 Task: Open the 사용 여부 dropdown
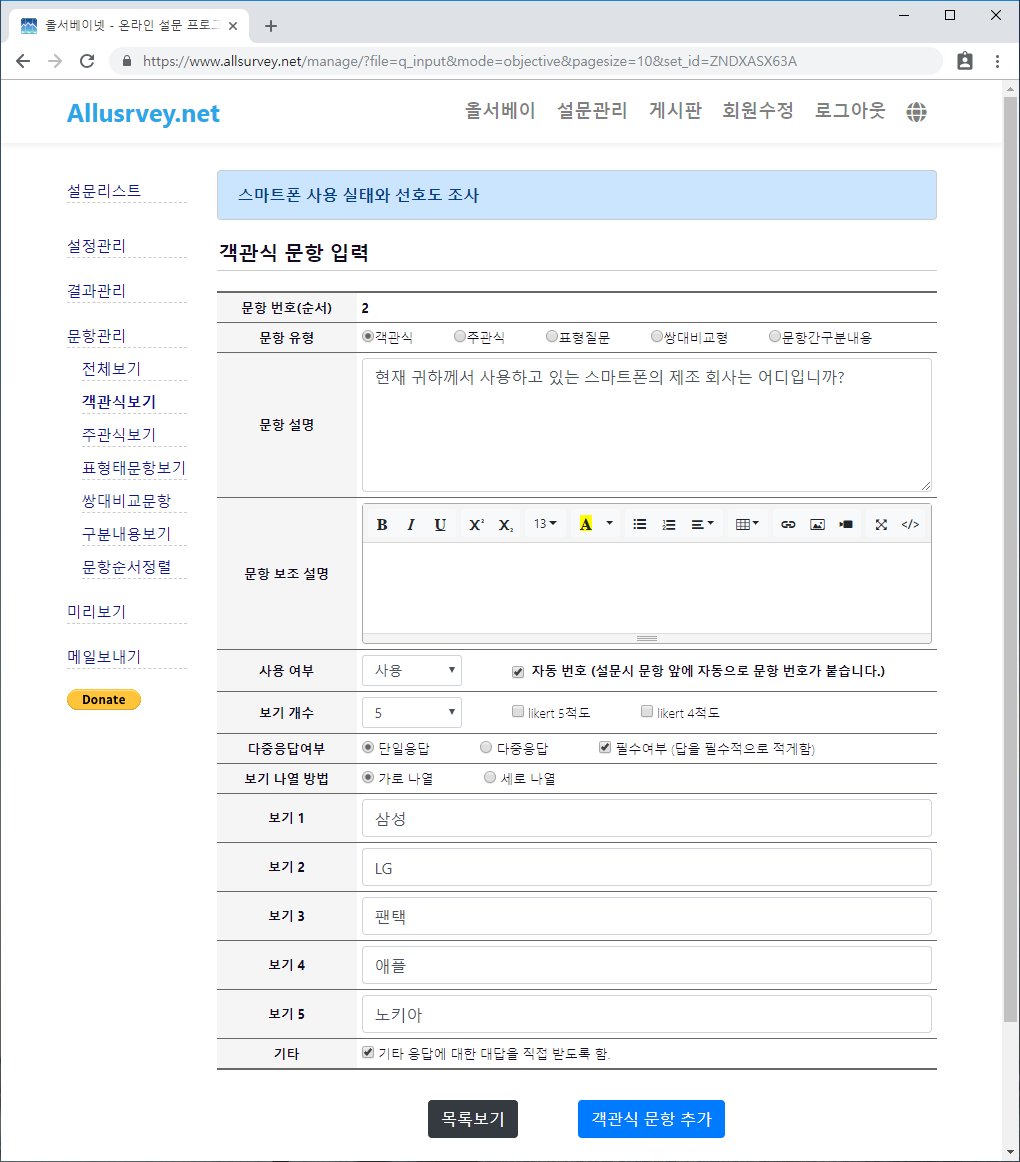click(x=412, y=670)
